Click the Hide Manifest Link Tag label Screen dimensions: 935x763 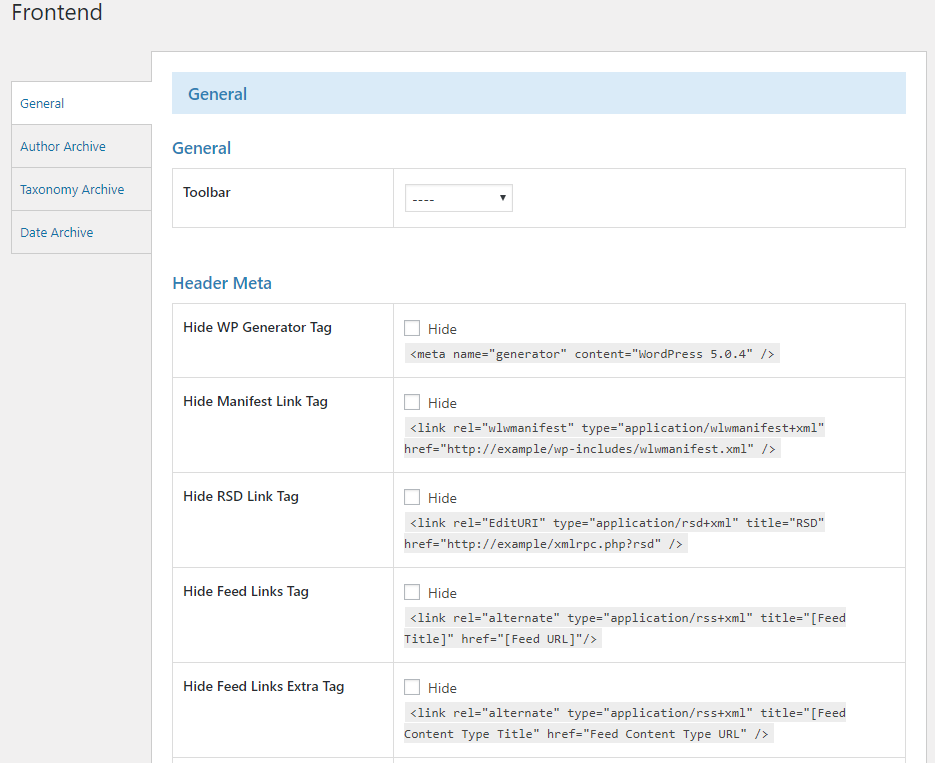[x=255, y=401]
